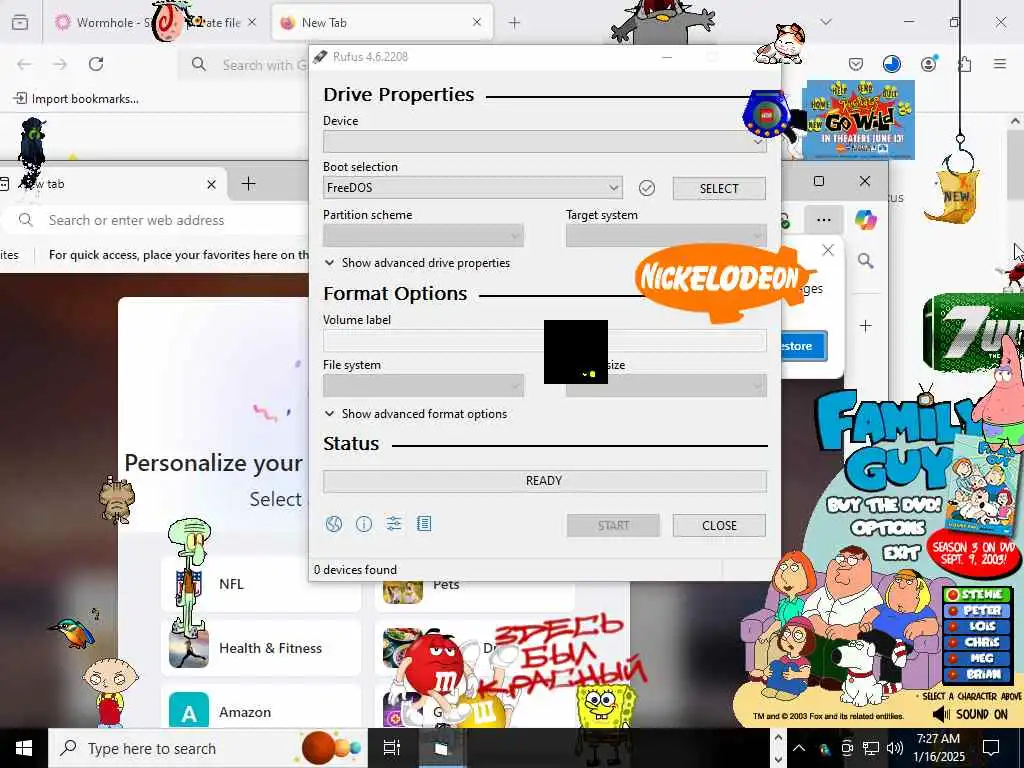Click Import bookmarks in Firefox
Screen dimensions: 1024x768
76,99
